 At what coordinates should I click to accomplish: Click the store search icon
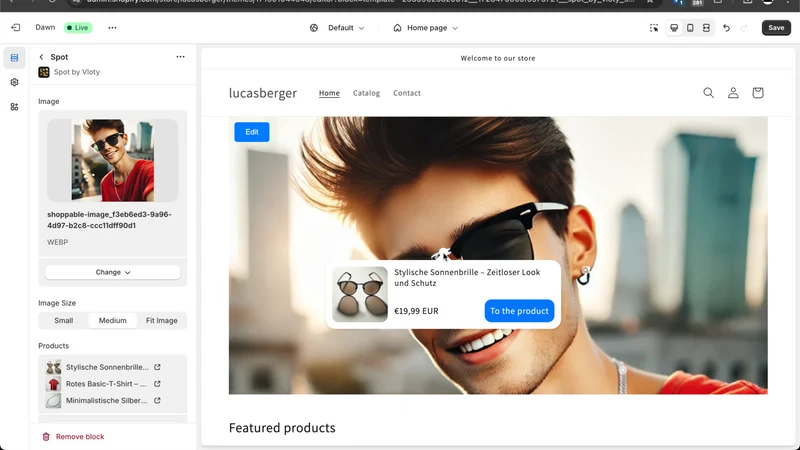click(709, 93)
